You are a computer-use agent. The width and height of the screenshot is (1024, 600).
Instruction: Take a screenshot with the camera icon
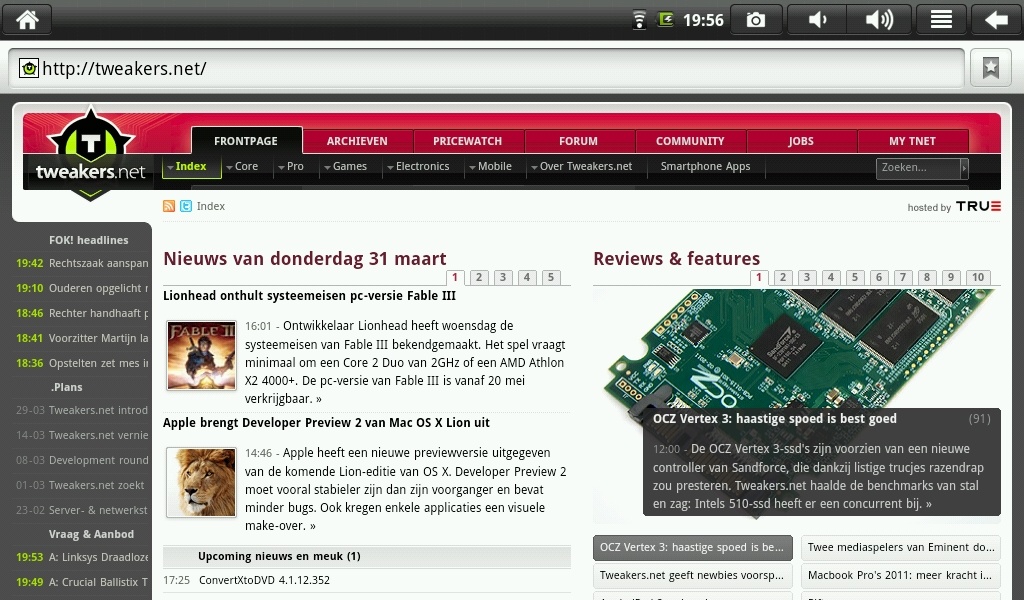click(756, 20)
